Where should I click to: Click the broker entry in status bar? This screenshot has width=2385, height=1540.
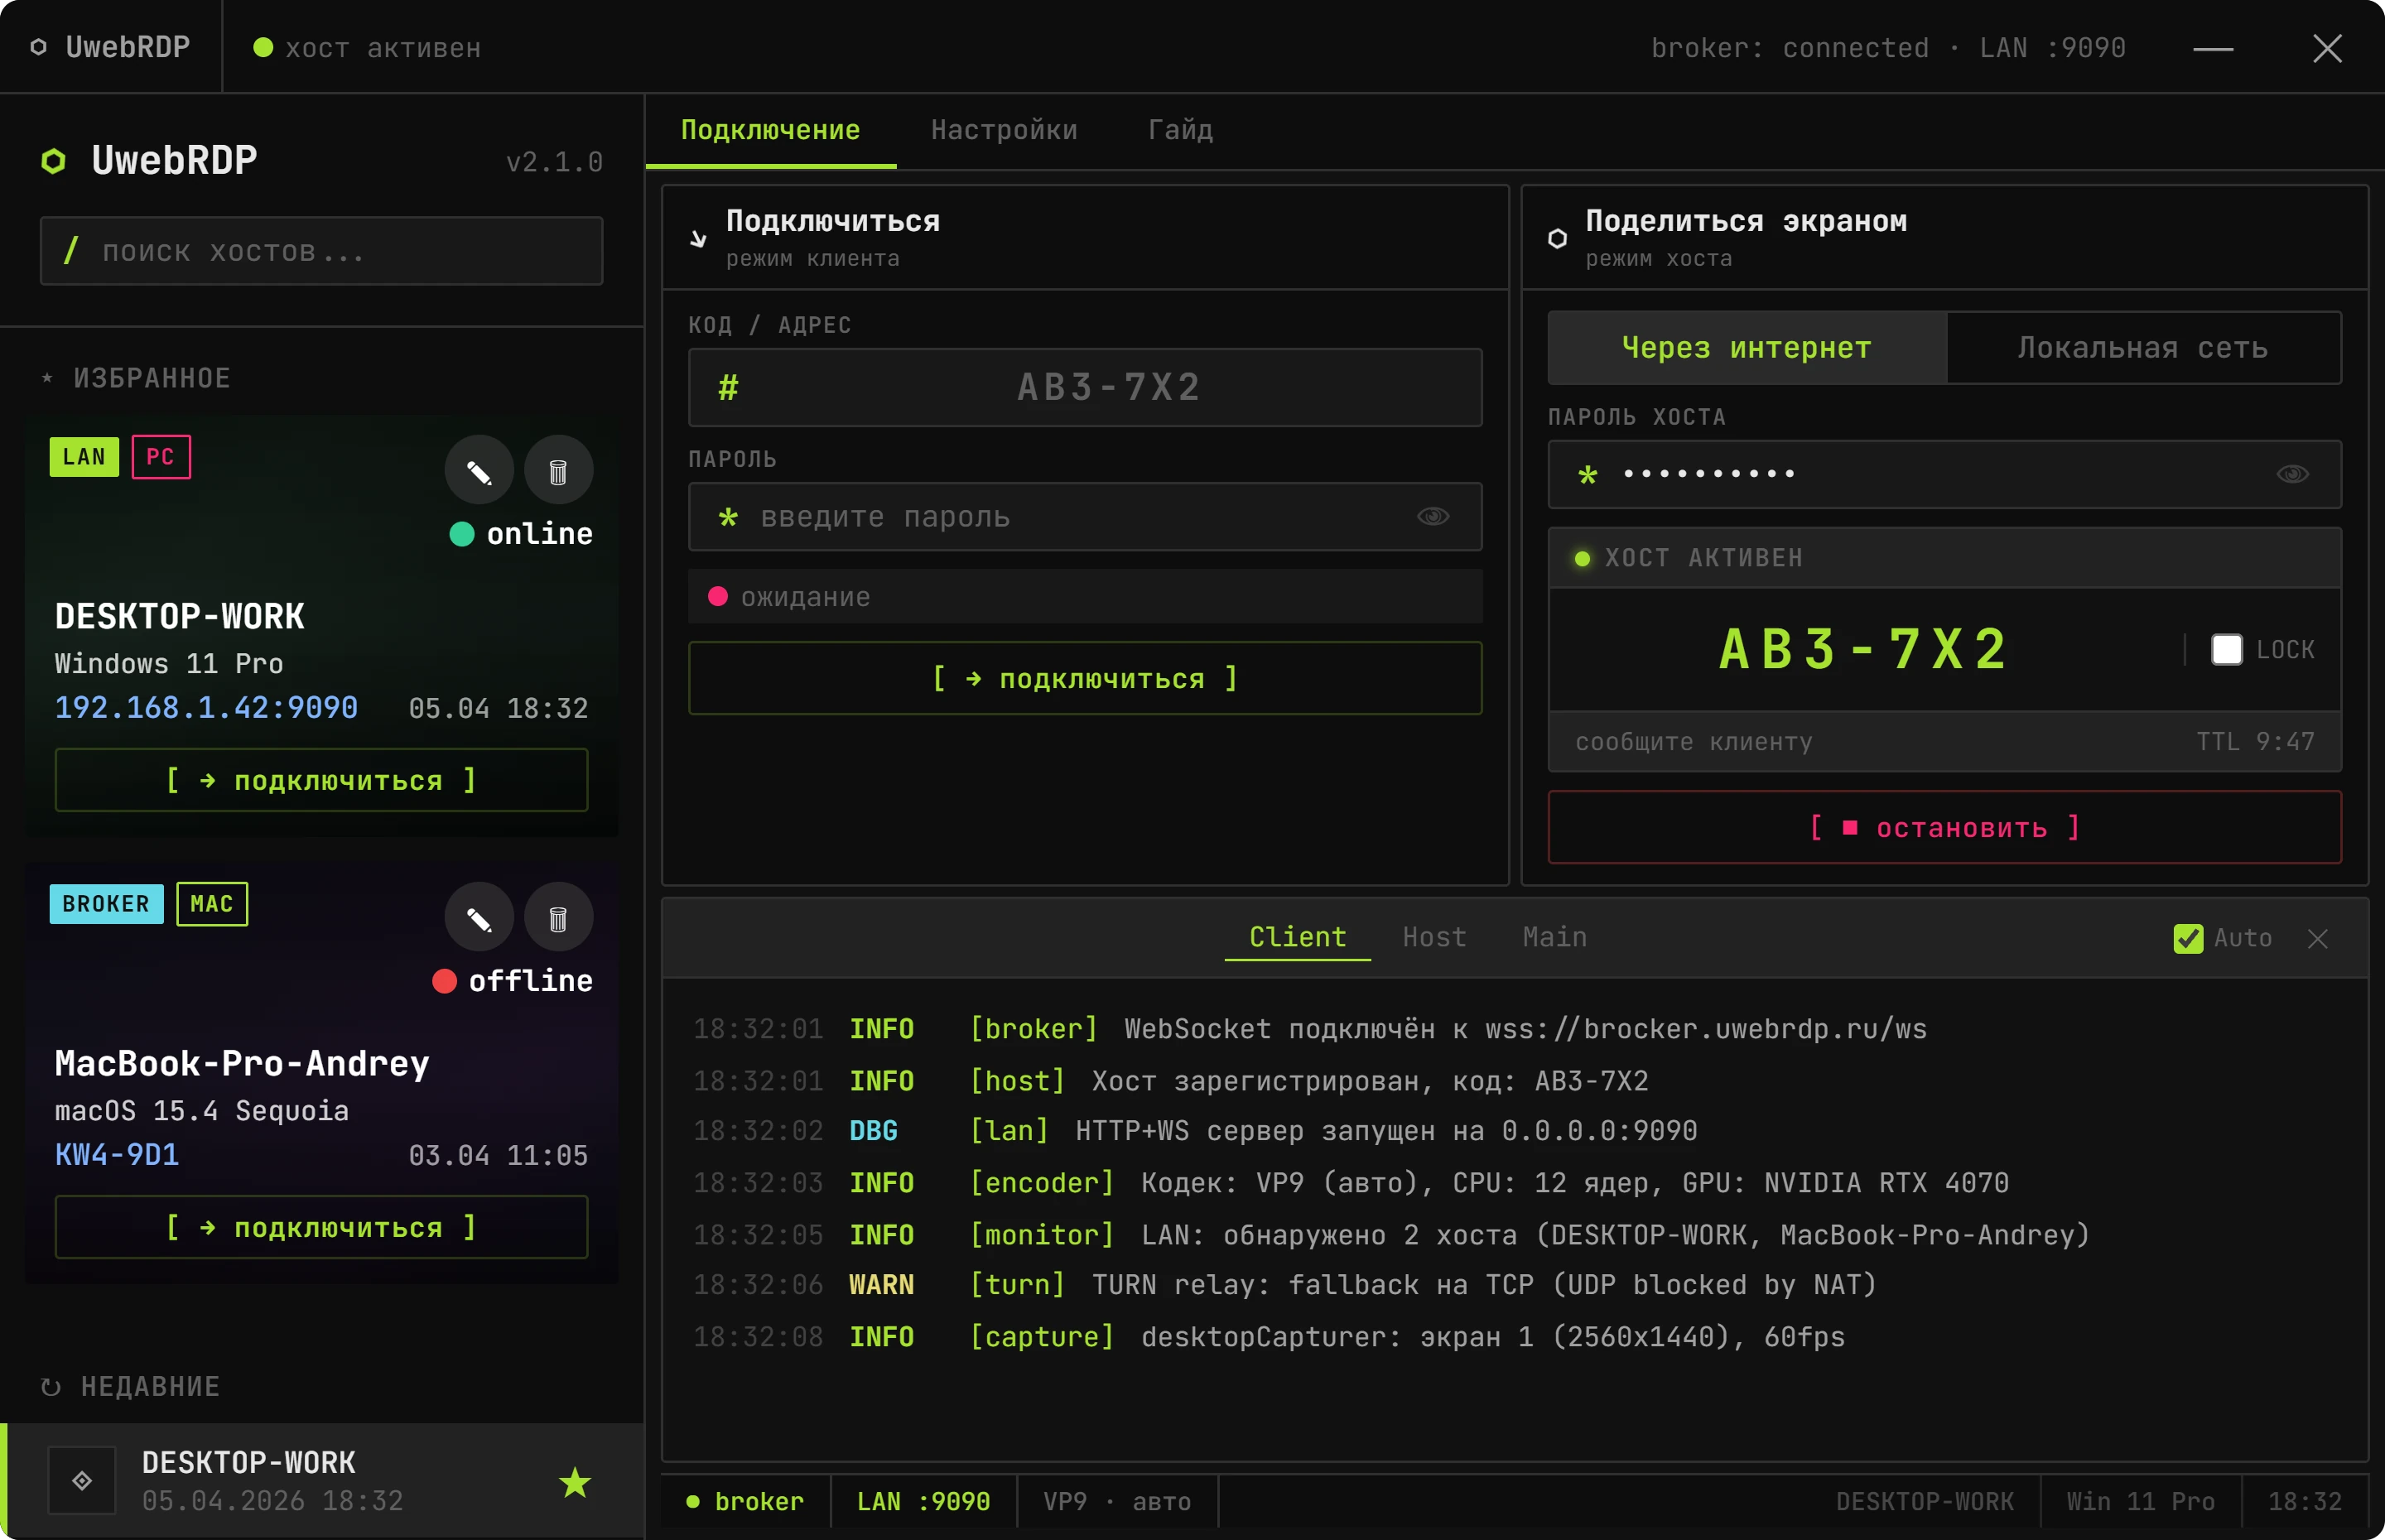coord(746,1501)
